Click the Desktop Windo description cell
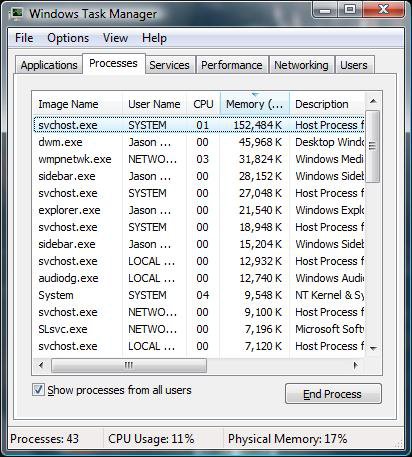 pyautogui.click(x=329, y=142)
